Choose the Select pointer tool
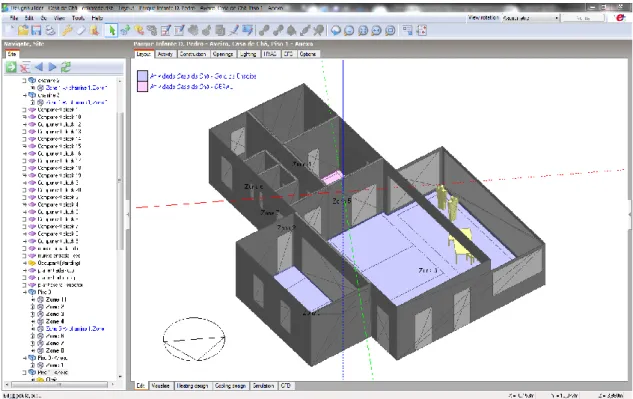Screen dimensions: 633x399 (x=111, y=30)
